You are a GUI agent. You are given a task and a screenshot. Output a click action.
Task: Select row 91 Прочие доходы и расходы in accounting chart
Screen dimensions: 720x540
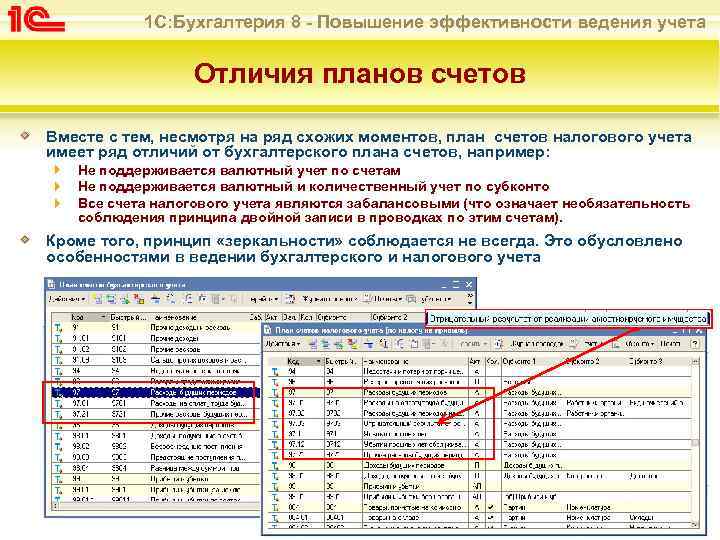pos(156,328)
